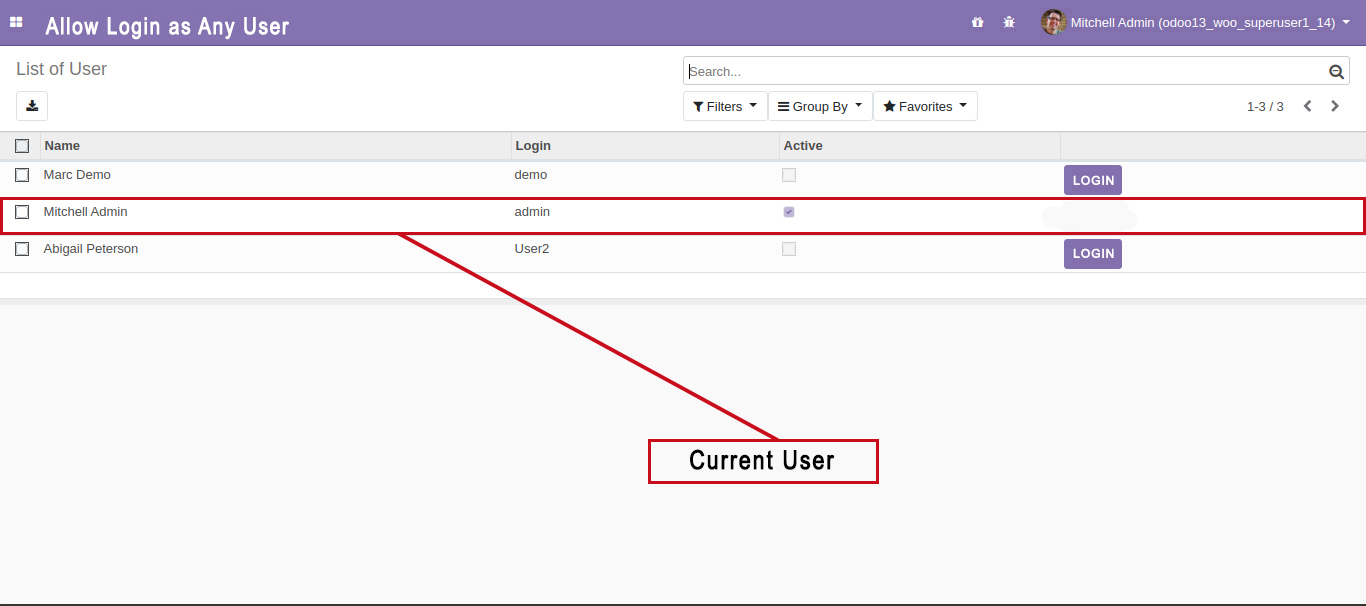
Task: Go to previous page arrow
Action: (1307, 106)
